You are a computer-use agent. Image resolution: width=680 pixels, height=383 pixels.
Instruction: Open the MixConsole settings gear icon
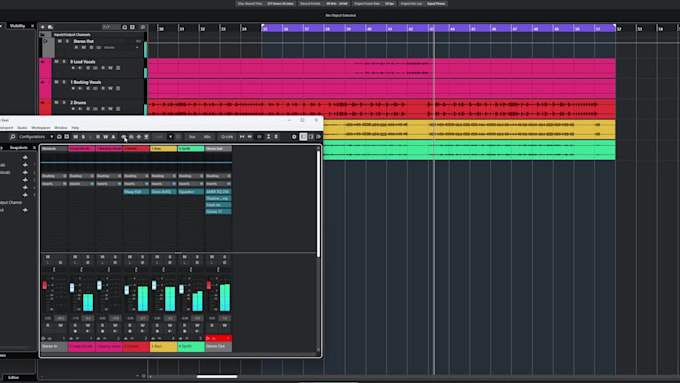294,137
